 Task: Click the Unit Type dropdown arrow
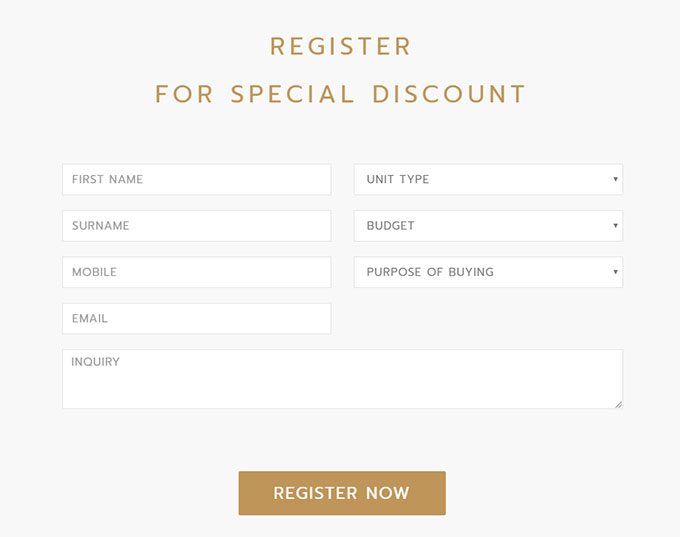[x=615, y=180]
